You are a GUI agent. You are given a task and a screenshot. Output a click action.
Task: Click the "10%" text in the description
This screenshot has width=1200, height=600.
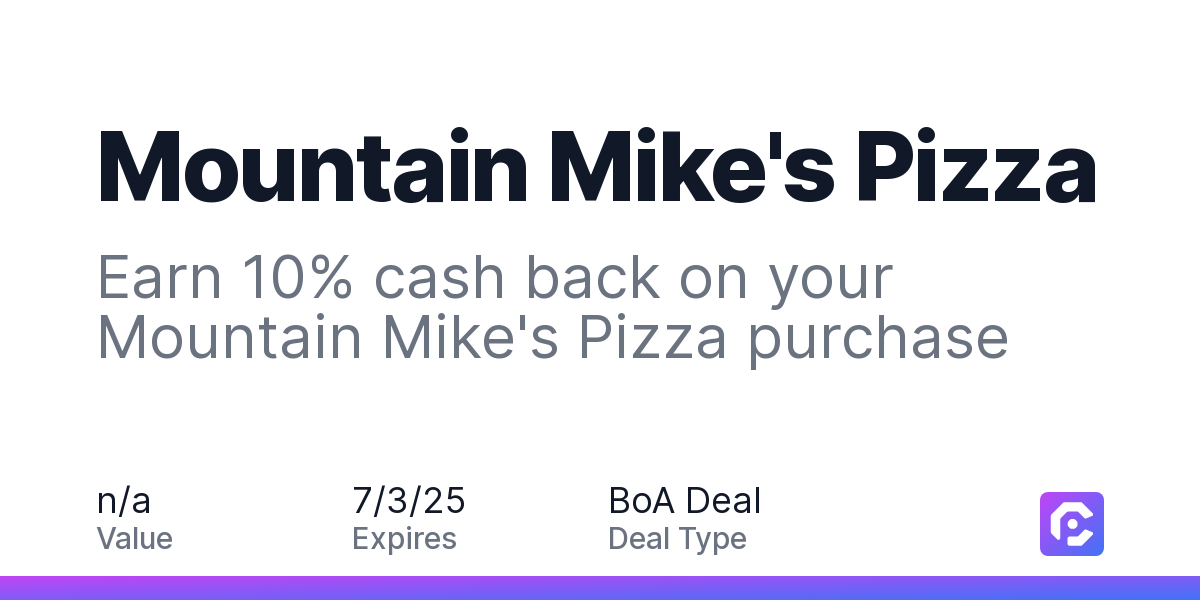pyautogui.click(x=294, y=277)
